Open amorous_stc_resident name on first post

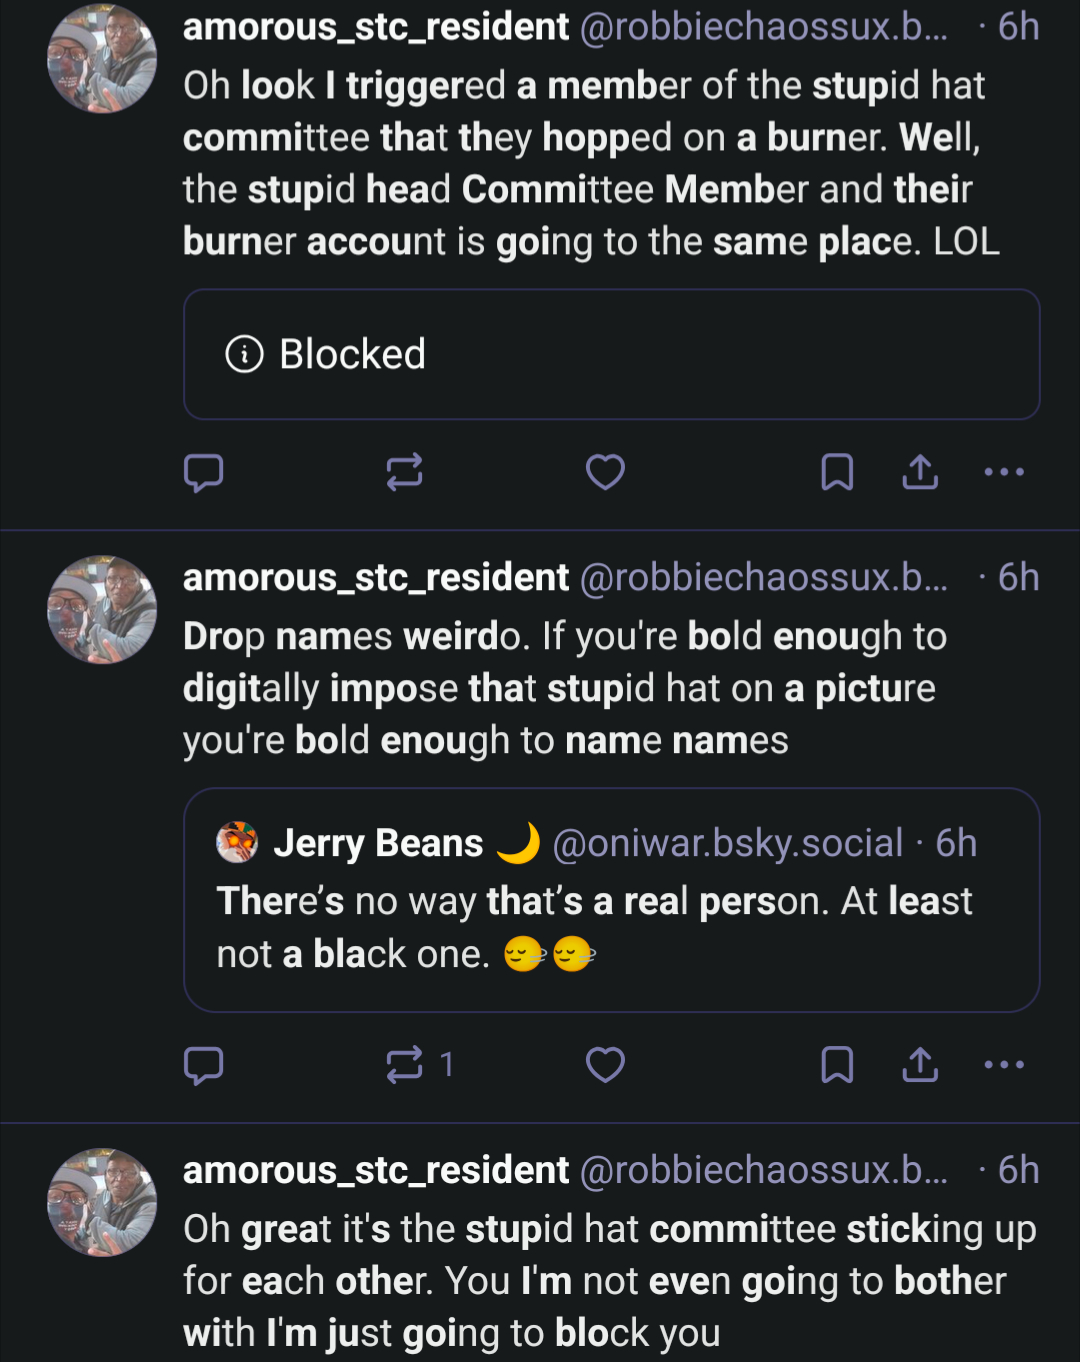coord(376,27)
